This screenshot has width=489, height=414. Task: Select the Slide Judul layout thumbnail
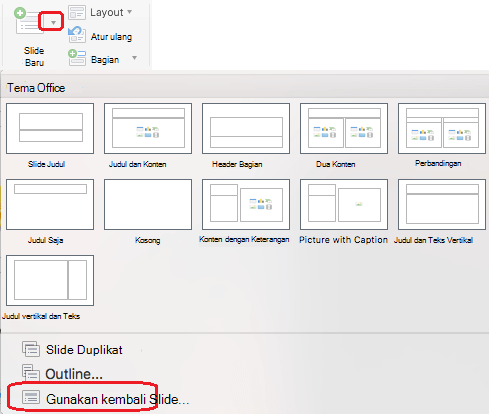tap(50, 128)
